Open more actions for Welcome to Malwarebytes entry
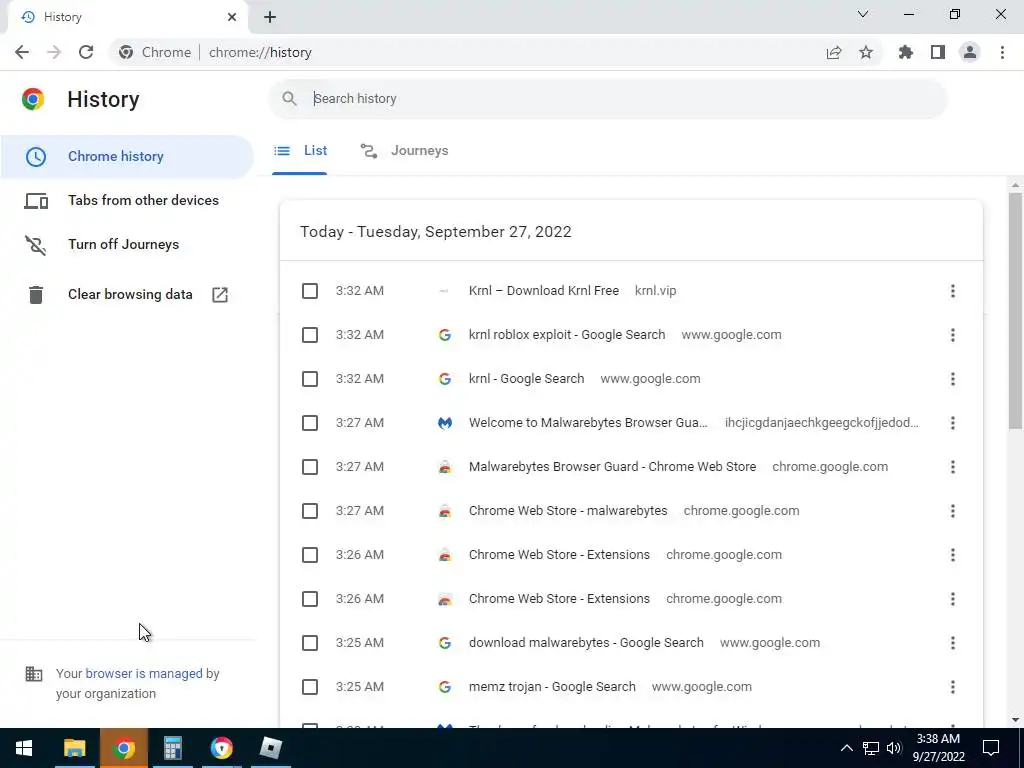The width and height of the screenshot is (1024, 768). pos(953,423)
